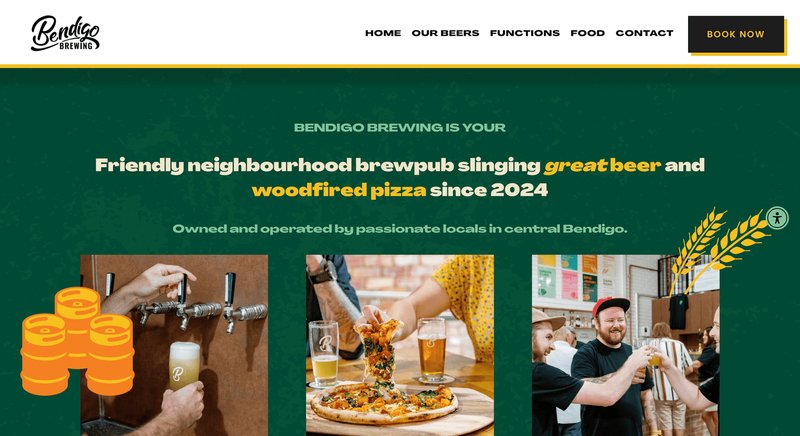Open the Our Beers page
The image size is (800, 436).
[x=445, y=33]
